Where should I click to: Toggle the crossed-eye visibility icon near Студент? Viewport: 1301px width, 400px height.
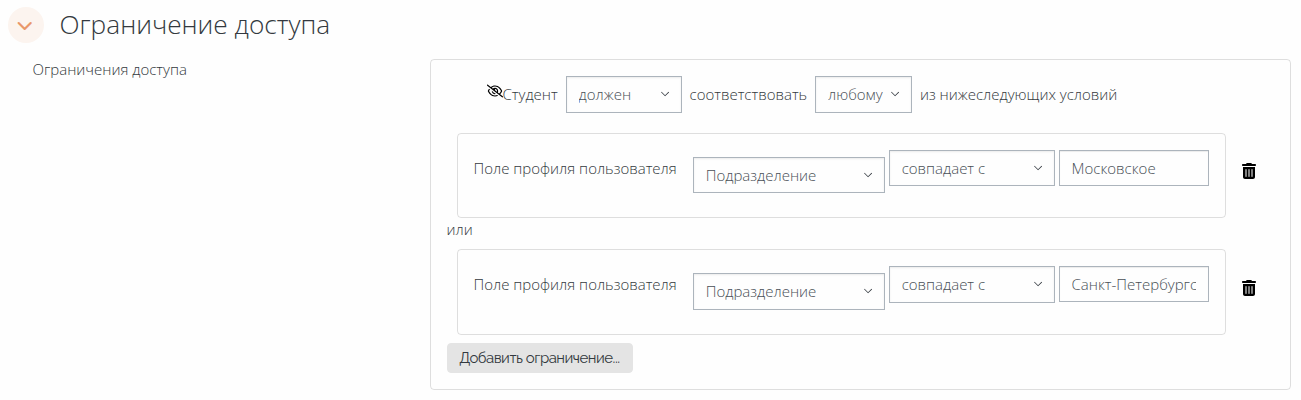pyautogui.click(x=494, y=93)
